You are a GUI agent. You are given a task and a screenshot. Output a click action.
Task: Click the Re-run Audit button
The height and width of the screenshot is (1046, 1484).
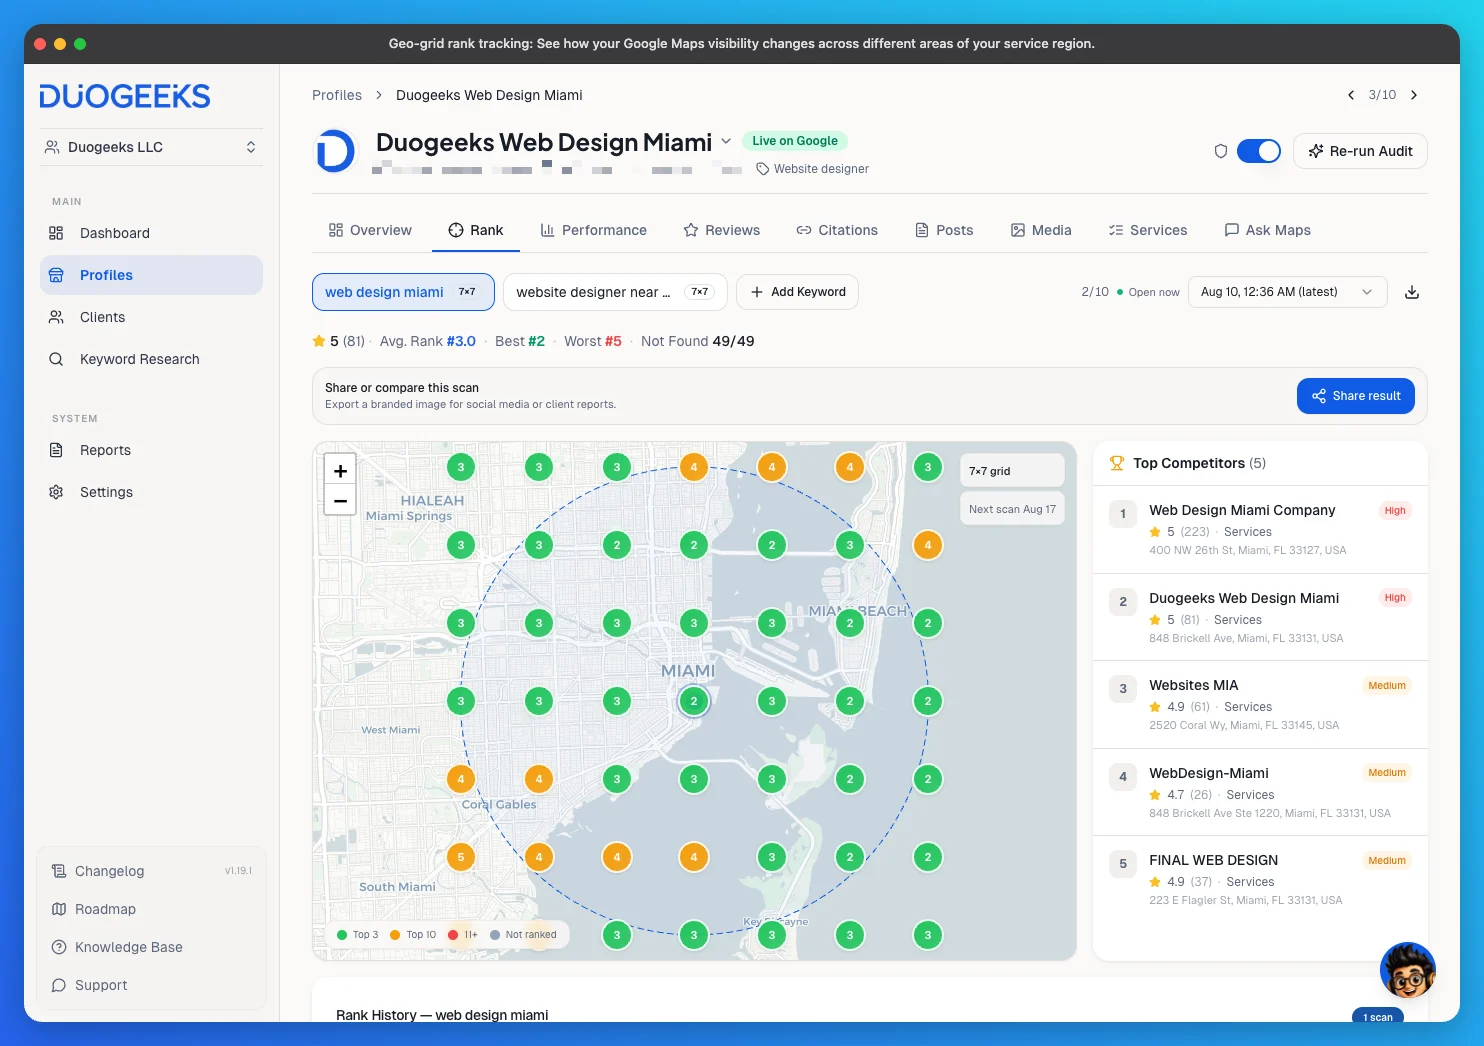1360,151
